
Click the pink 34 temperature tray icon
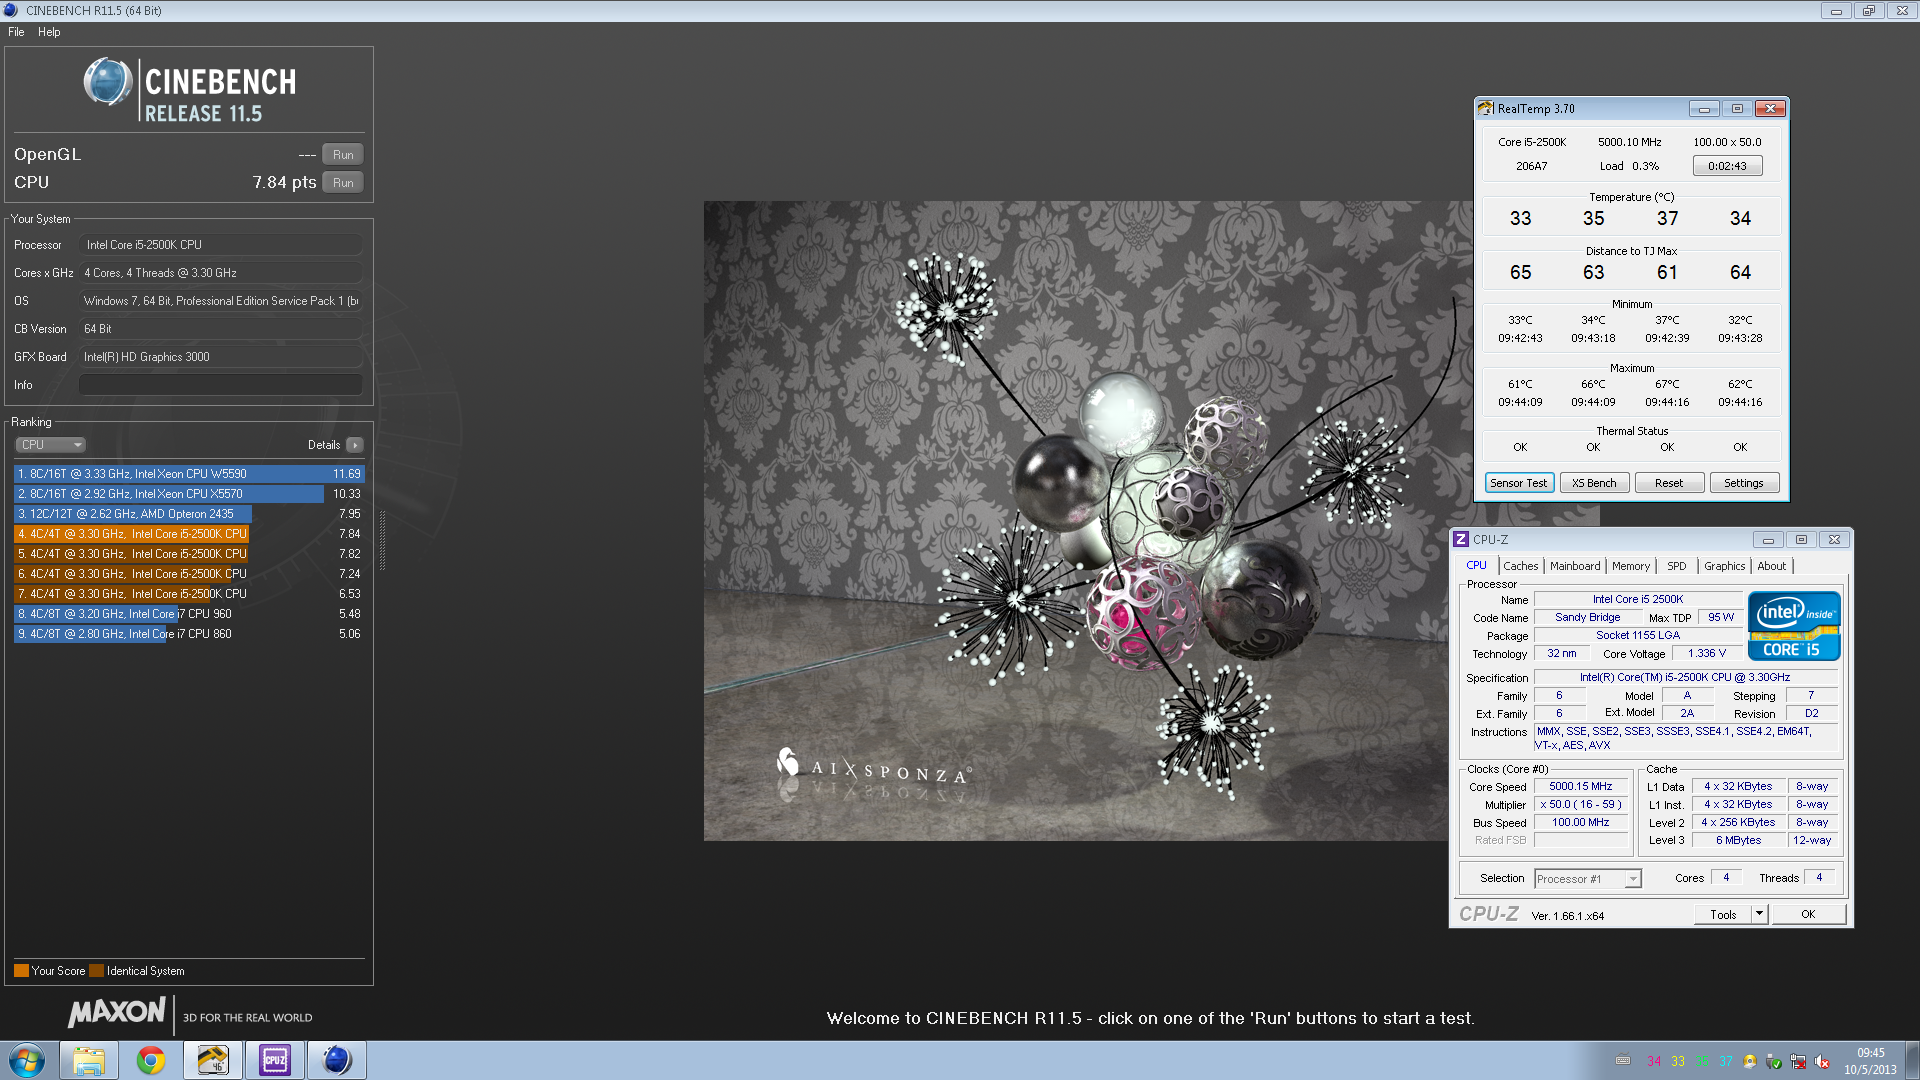[x=1654, y=1061]
